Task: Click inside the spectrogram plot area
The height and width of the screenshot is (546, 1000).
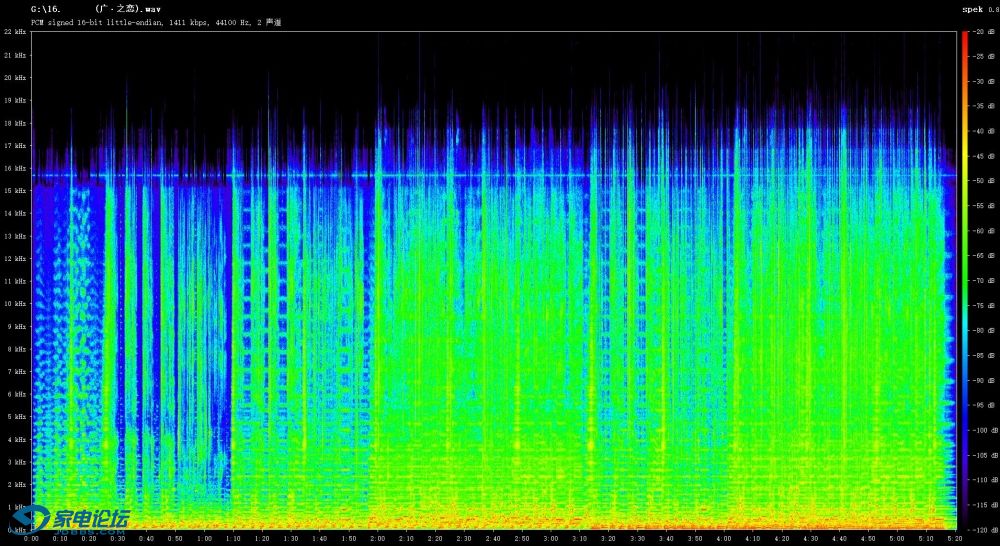Action: click(494, 280)
